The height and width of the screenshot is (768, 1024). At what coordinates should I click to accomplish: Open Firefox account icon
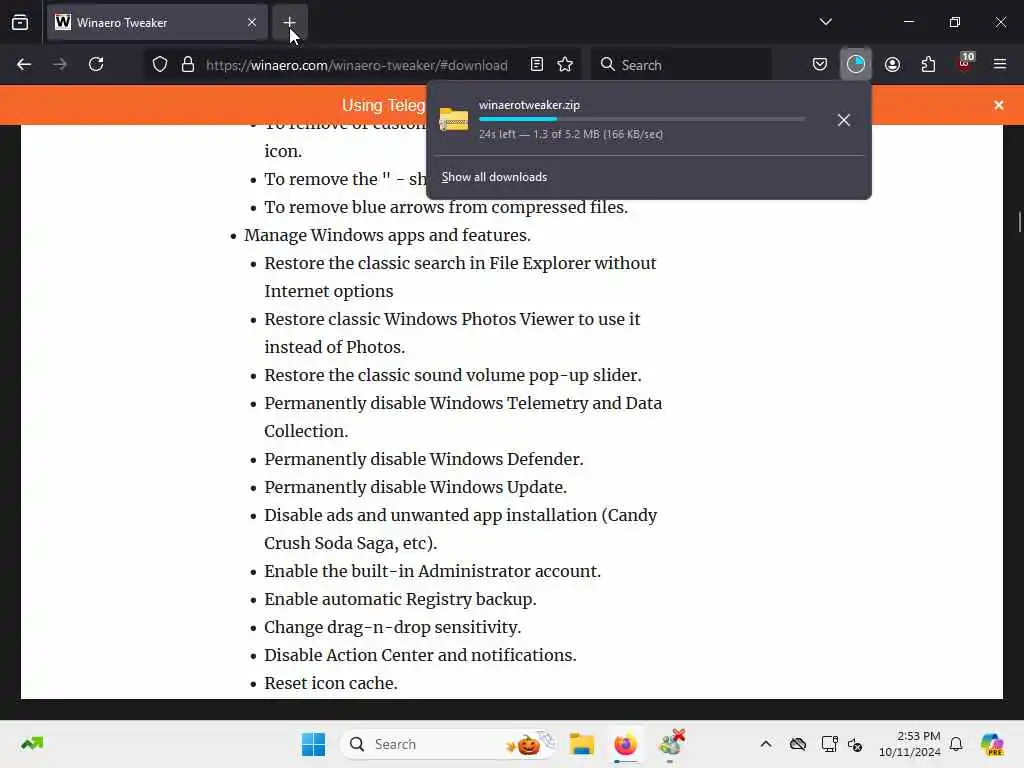click(x=893, y=64)
